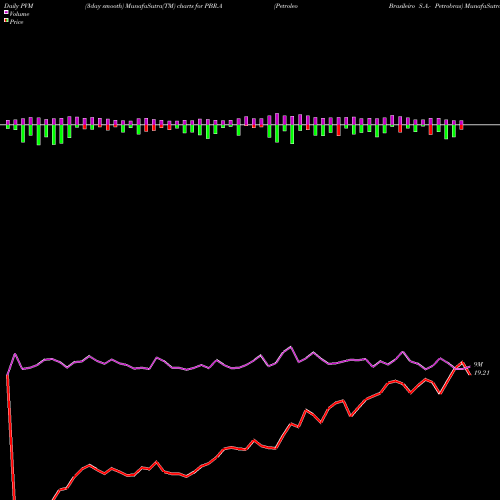Click the chart title mentioning PBR.A

[154, 6]
